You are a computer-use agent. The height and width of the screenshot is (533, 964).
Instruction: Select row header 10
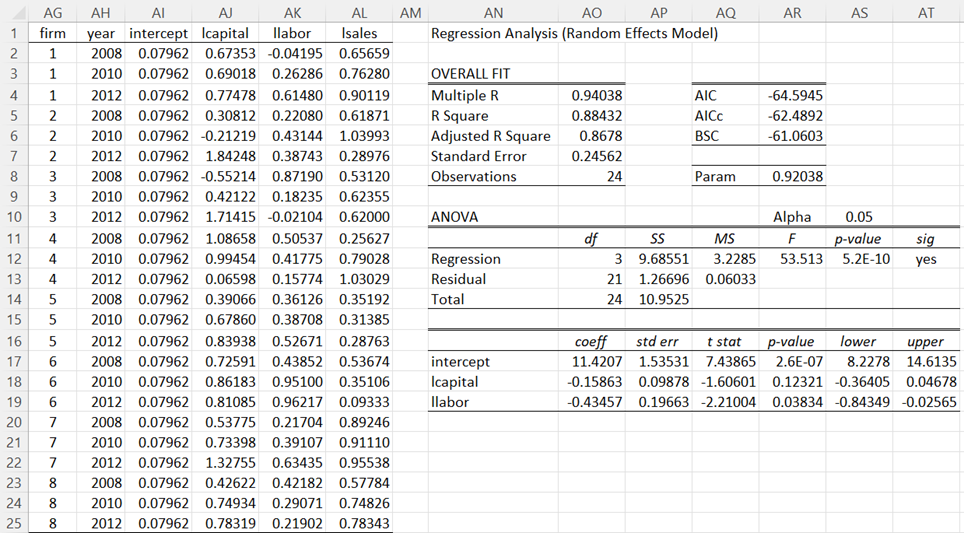(x=14, y=217)
